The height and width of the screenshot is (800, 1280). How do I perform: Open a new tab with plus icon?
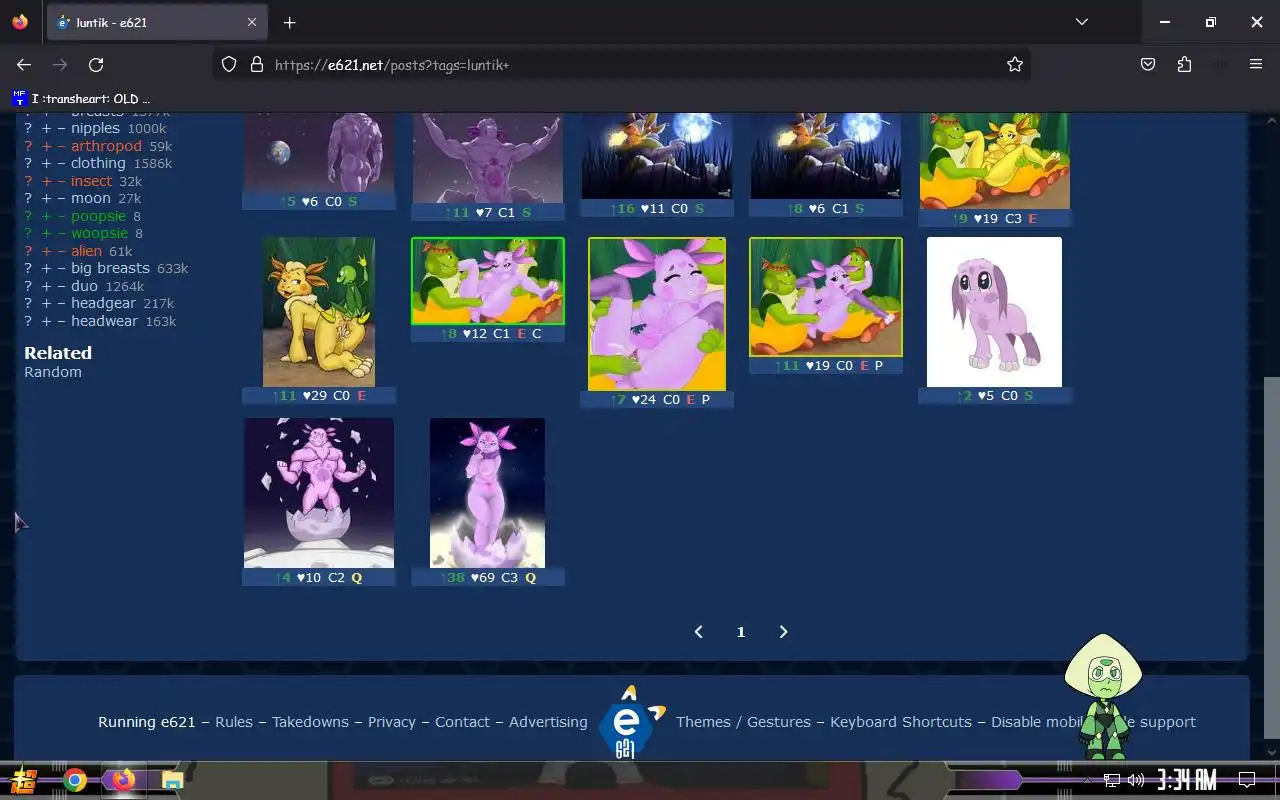coord(289,22)
